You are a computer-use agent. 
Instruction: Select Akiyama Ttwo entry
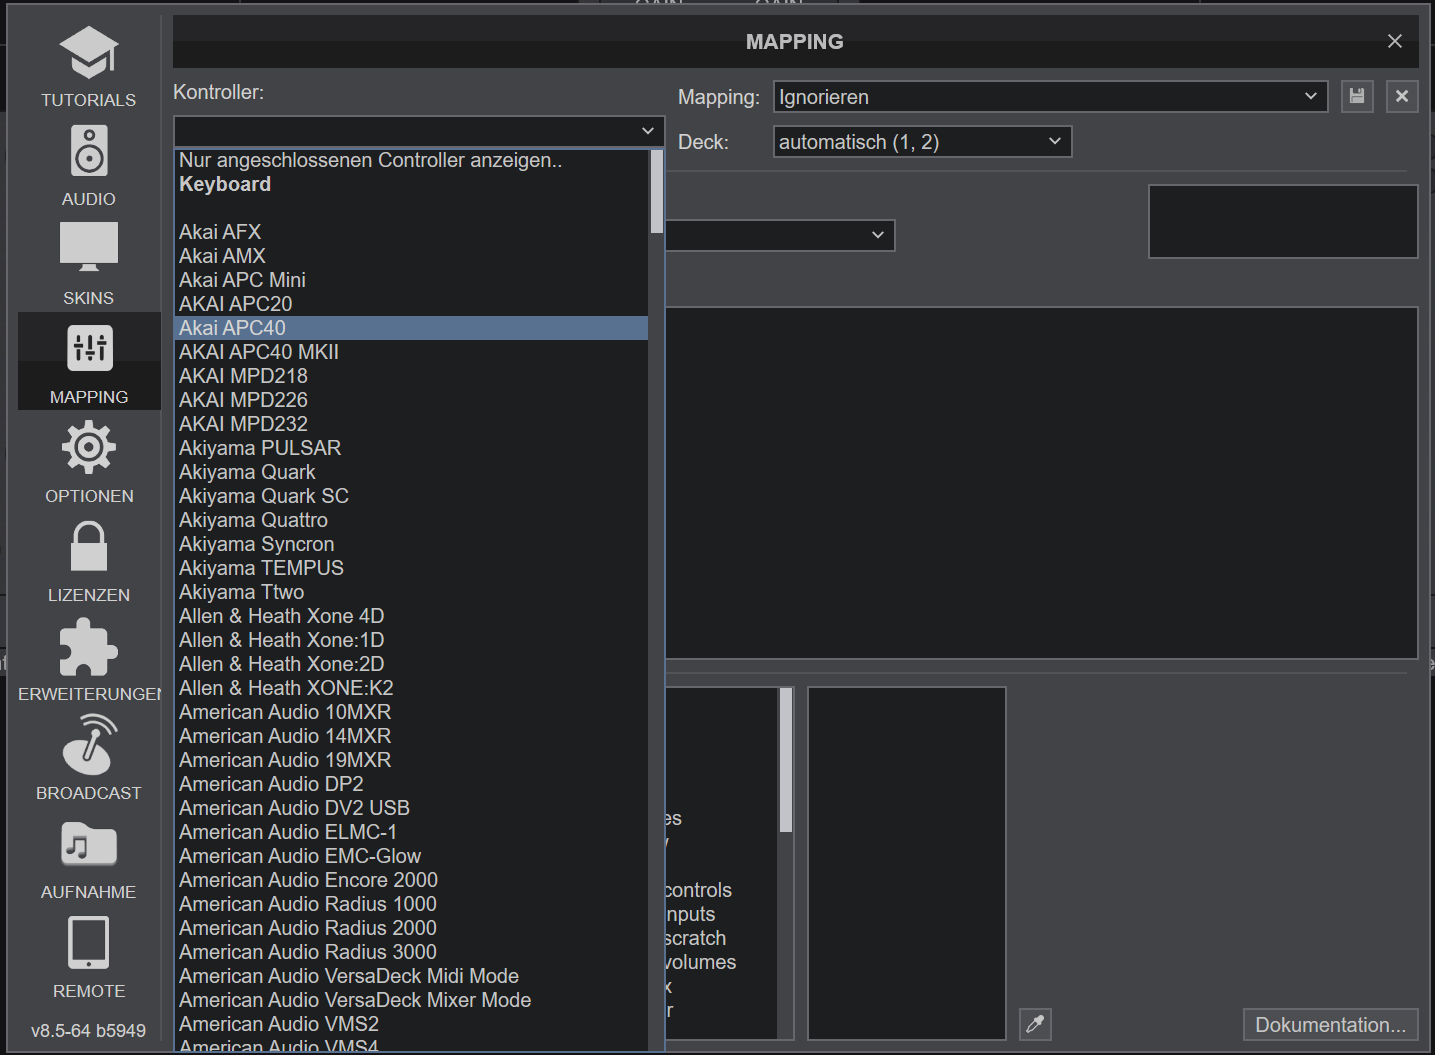(412, 592)
